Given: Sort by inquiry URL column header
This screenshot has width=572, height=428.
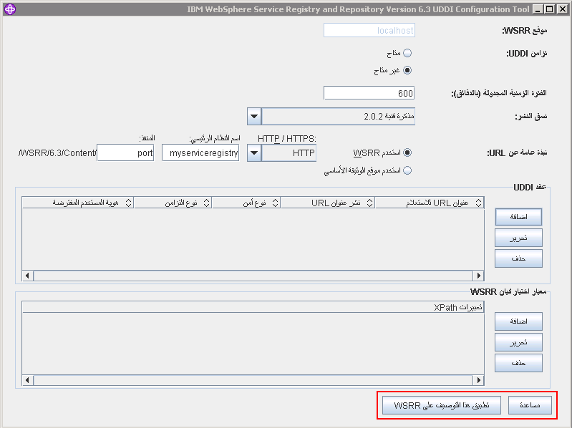Looking at the screenshot, I should point(430,203).
